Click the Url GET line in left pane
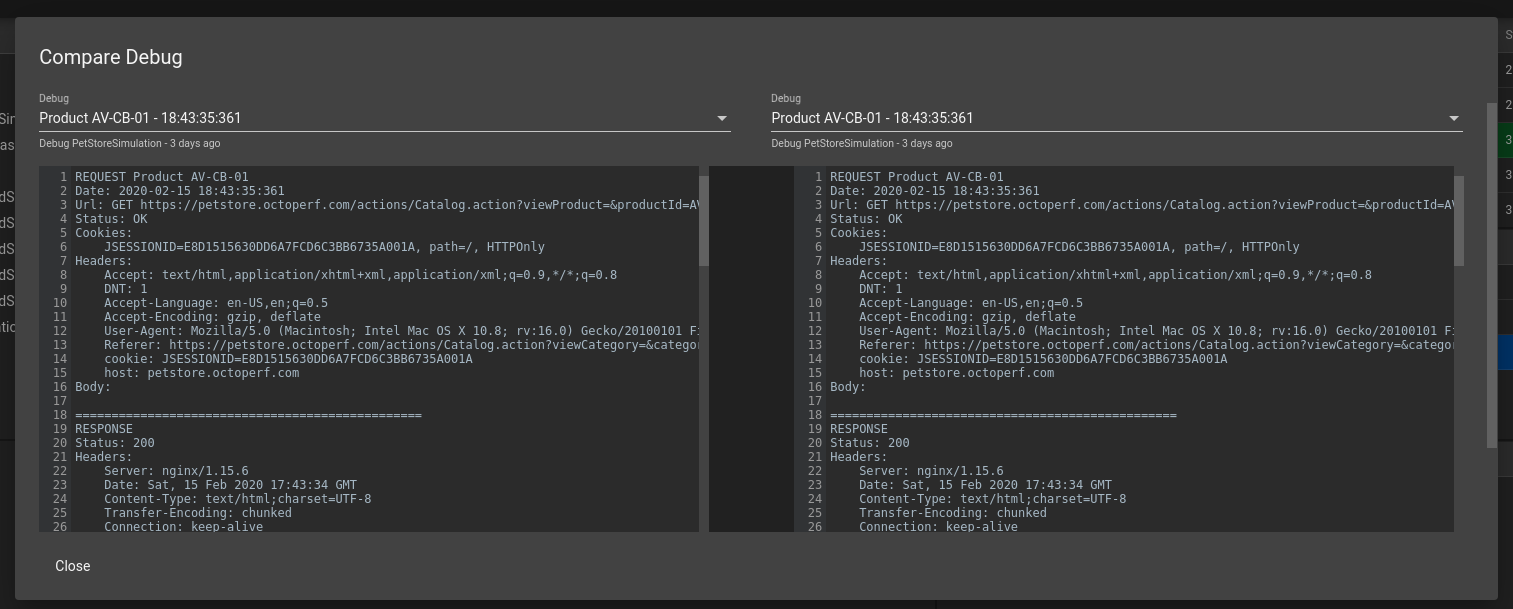 [386, 205]
